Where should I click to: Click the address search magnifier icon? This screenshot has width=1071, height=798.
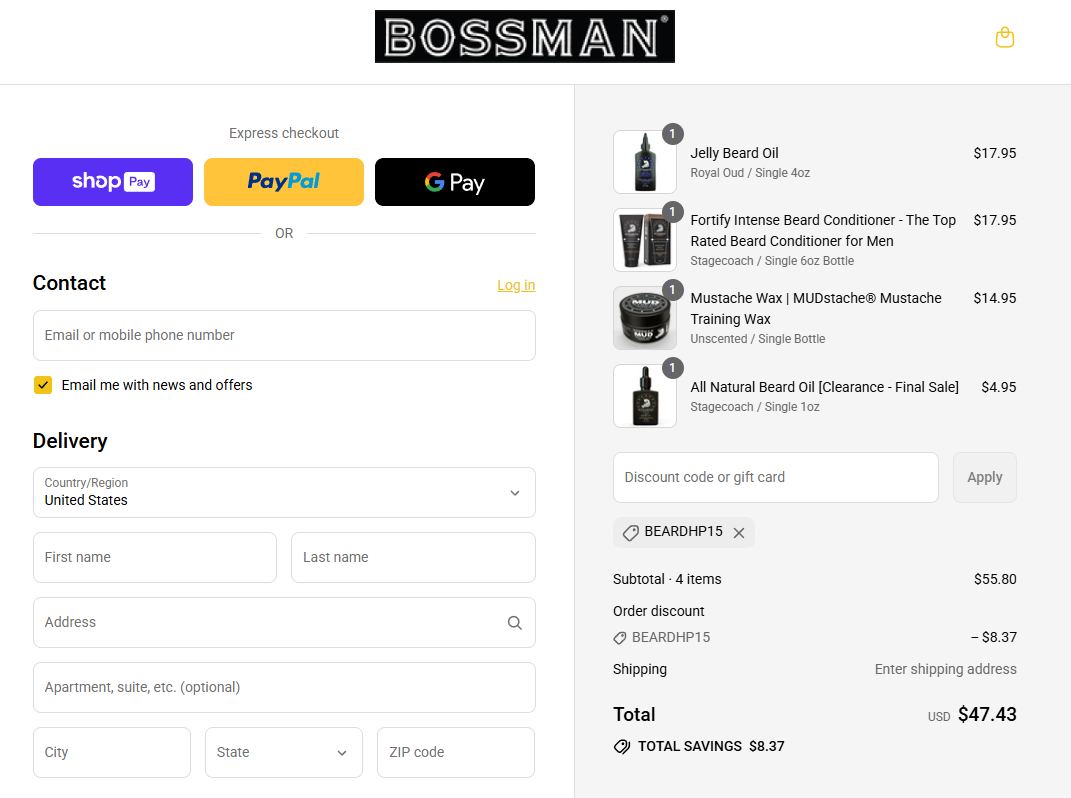pyautogui.click(x=514, y=622)
